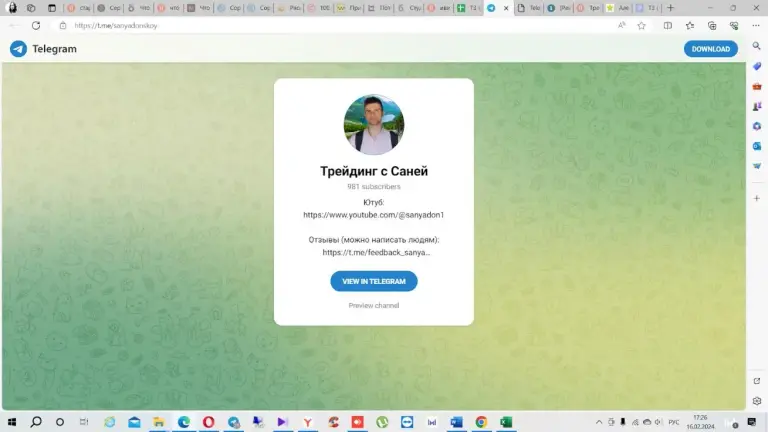Go back with the browser back arrow
Screen dimensions: 768x432
pyautogui.click(x=13, y=25)
